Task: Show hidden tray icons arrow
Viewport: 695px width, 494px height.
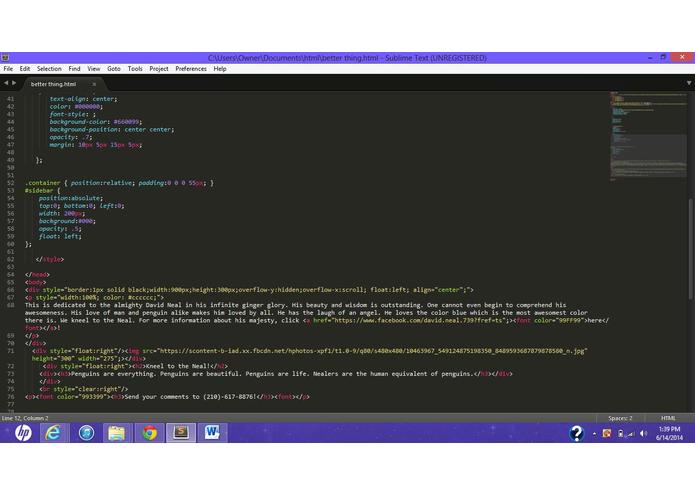Action: click(x=594, y=434)
